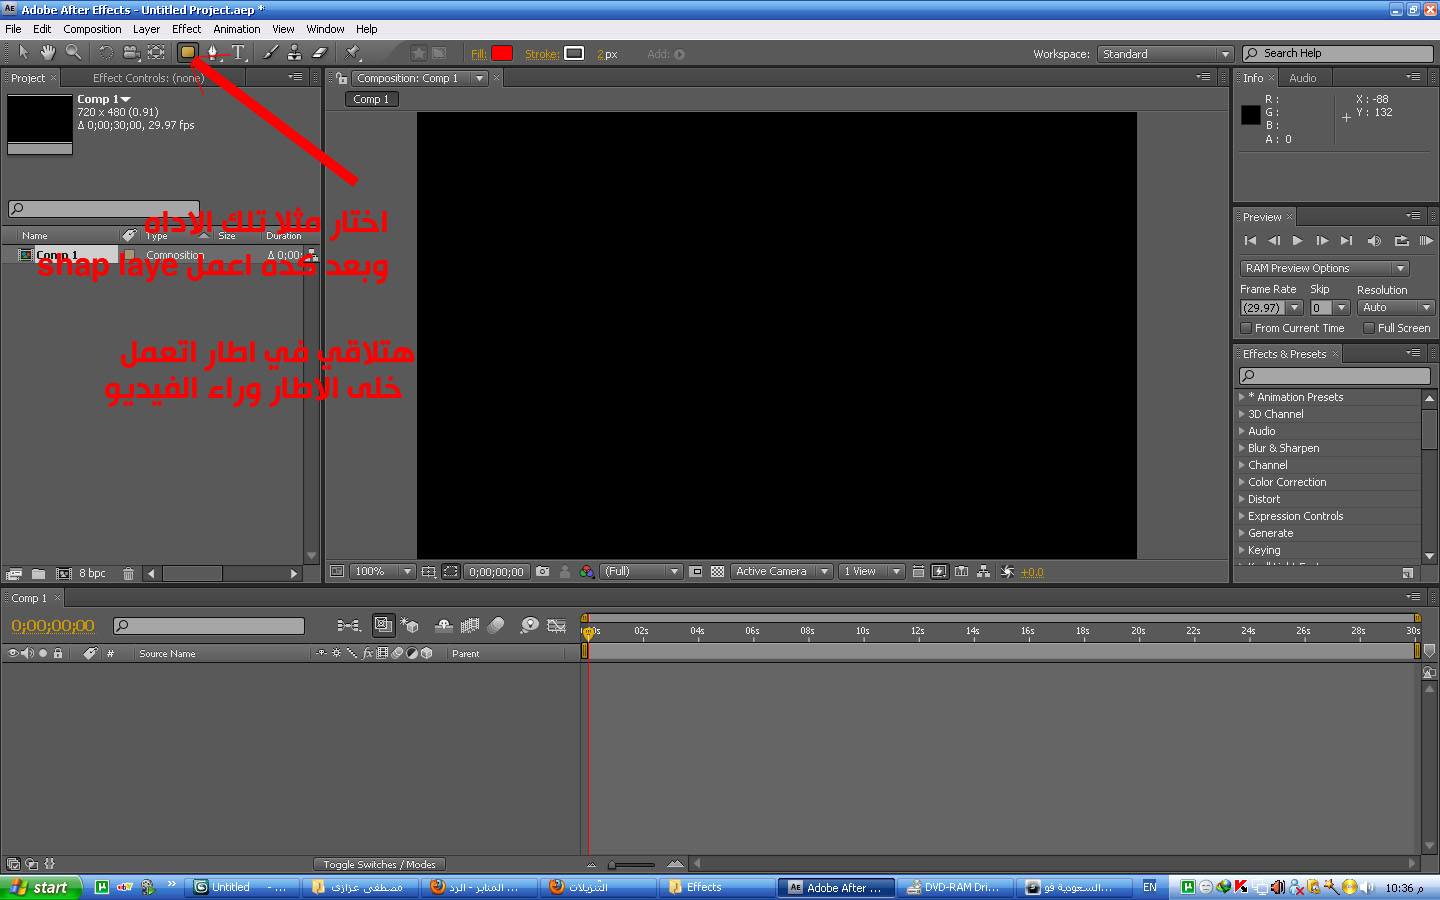
Task: Select the Clone Stamp tool
Action: point(295,52)
